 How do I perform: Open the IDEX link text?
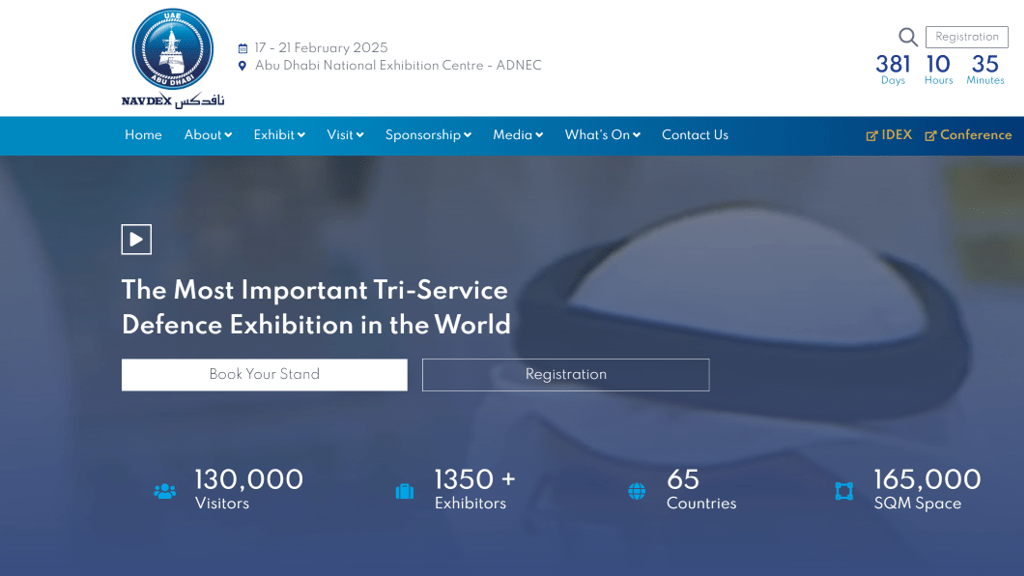coord(896,135)
